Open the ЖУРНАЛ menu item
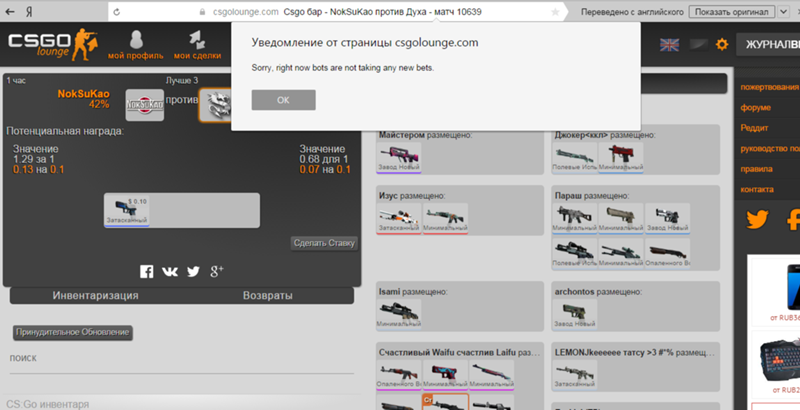Screen dimensions: 800x410 tap(768, 45)
